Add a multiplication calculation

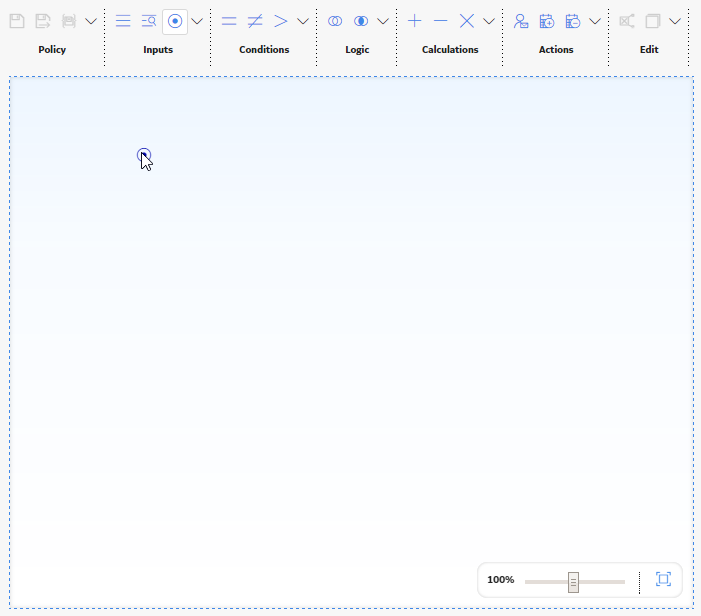click(467, 21)
